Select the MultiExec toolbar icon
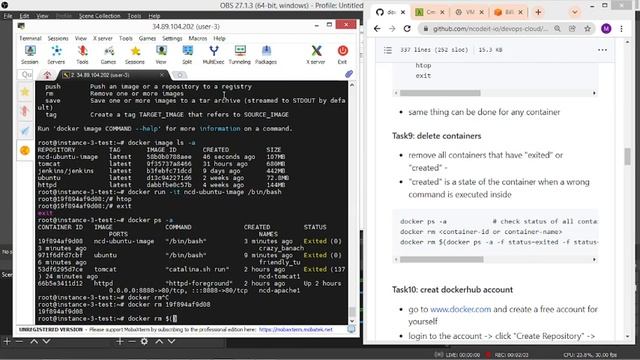 213,55
